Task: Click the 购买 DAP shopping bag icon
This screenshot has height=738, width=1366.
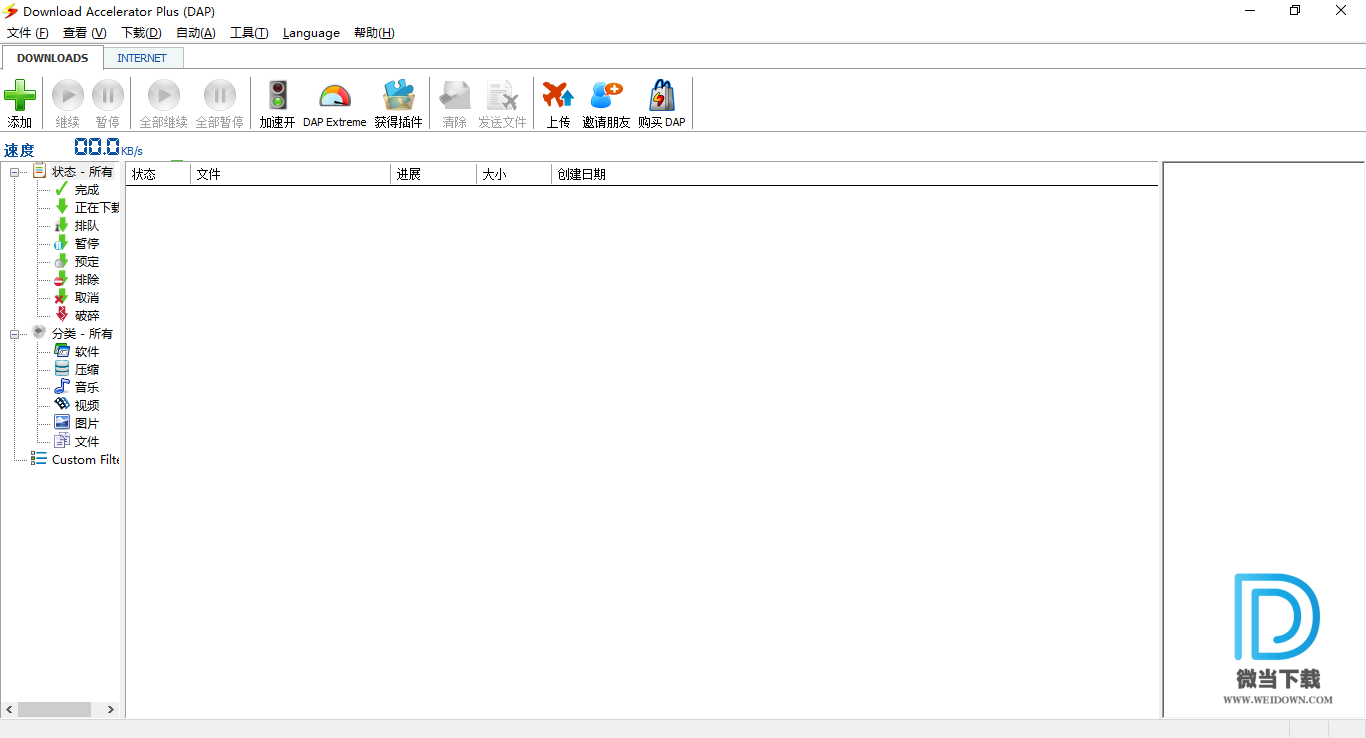Action: coord(662,96)
